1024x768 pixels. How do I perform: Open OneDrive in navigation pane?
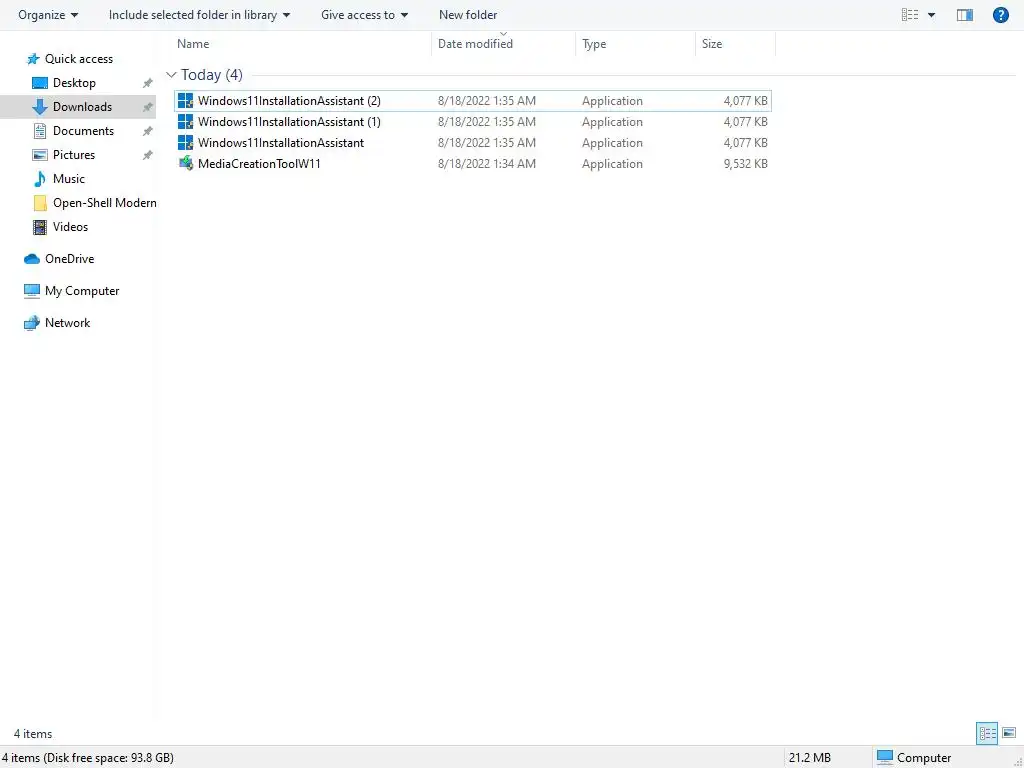coord(69,259)
